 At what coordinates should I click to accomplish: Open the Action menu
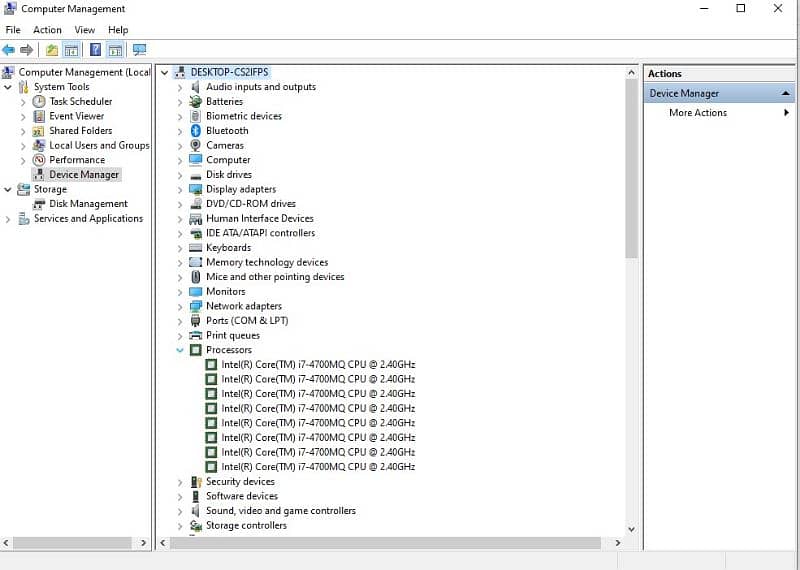(47, 30)
